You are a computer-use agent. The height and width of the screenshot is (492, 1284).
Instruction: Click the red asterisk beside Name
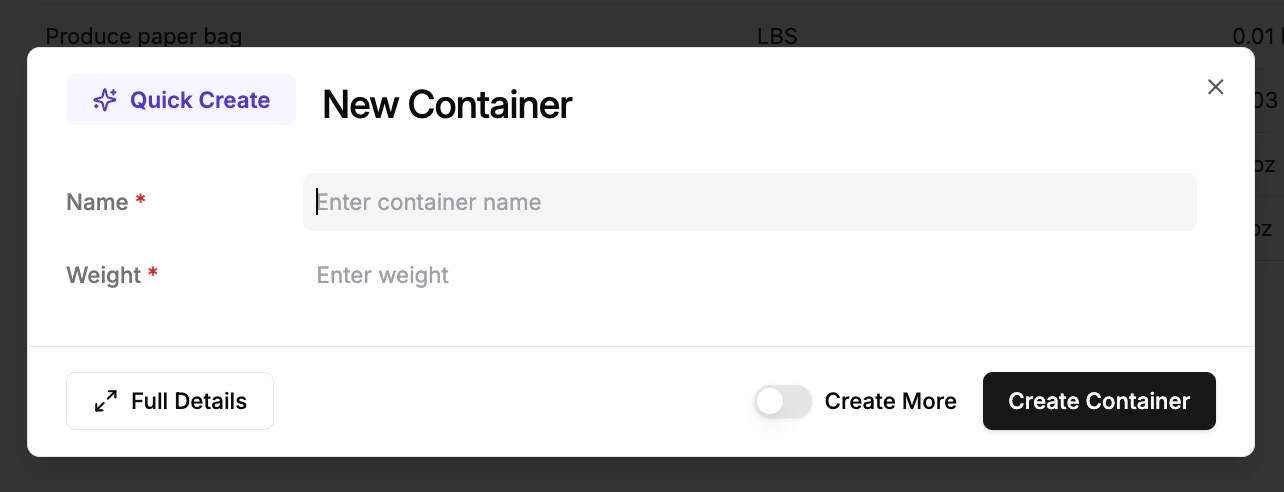pyautogui.click(x=141, y=201)
